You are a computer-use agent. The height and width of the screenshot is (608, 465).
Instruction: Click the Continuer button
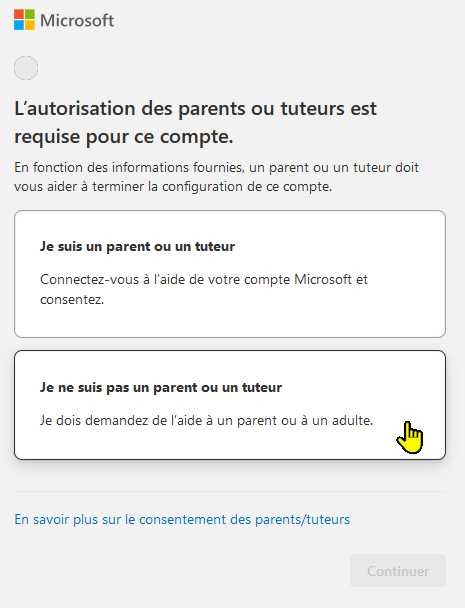[398, 571]
